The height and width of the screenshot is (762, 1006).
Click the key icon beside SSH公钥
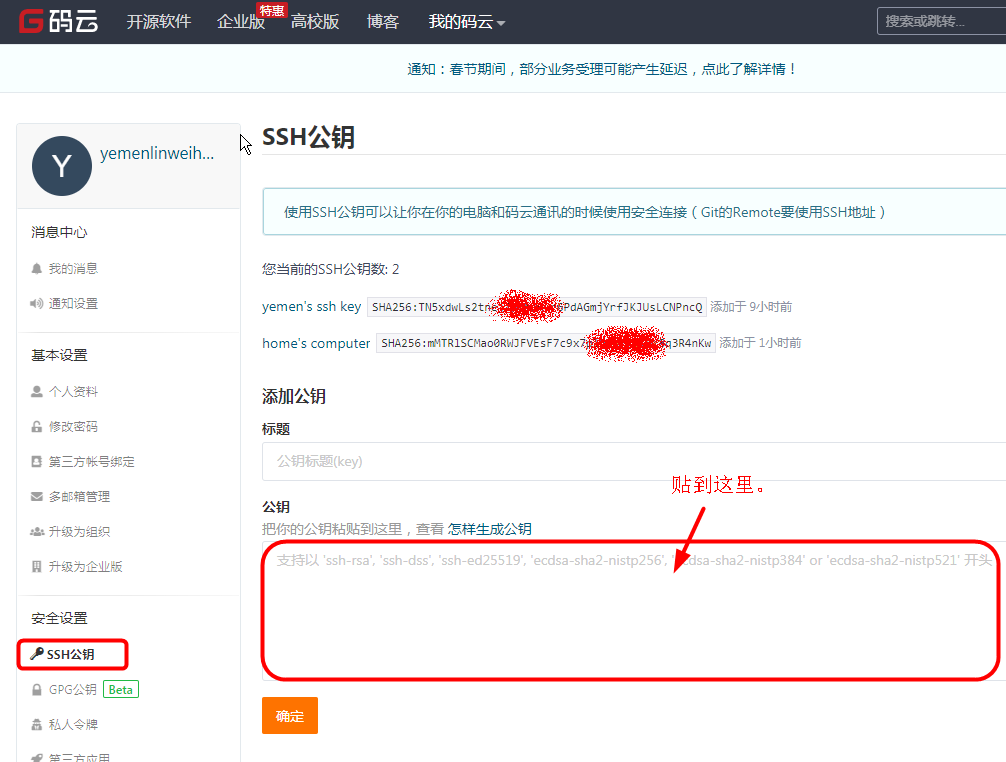(x=37, y=654)
